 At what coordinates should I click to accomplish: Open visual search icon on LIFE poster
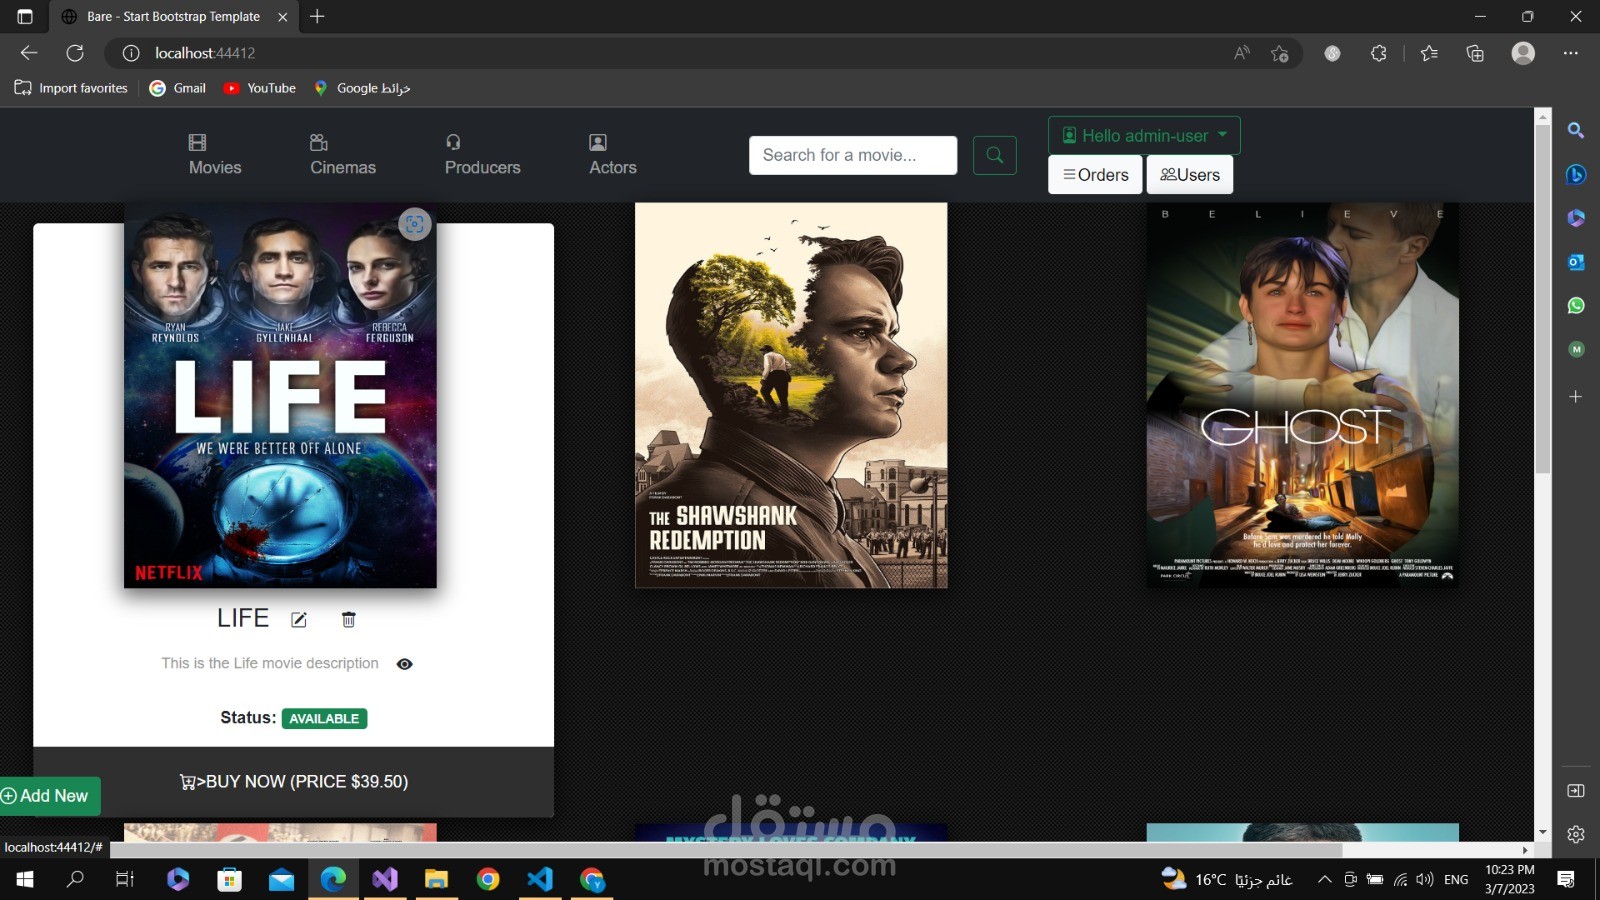coord(415,224)
